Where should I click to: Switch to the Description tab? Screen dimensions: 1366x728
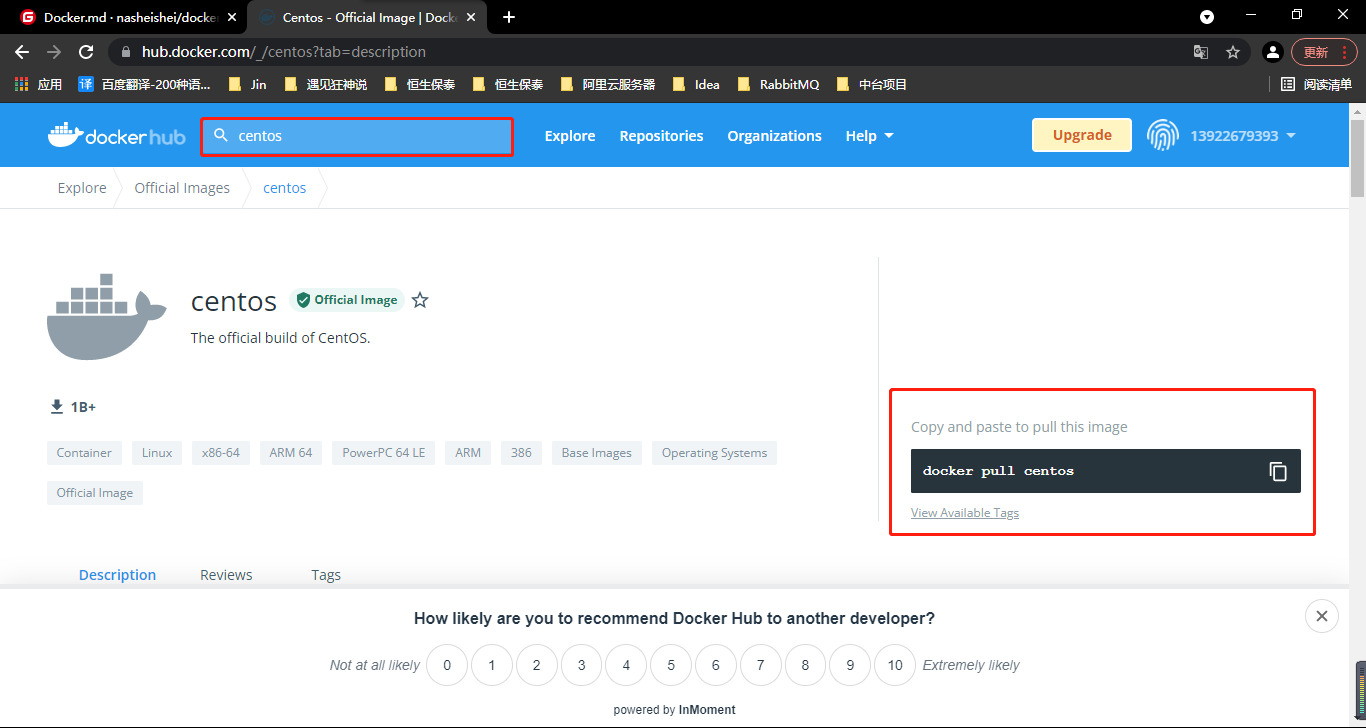pos(118,575)
